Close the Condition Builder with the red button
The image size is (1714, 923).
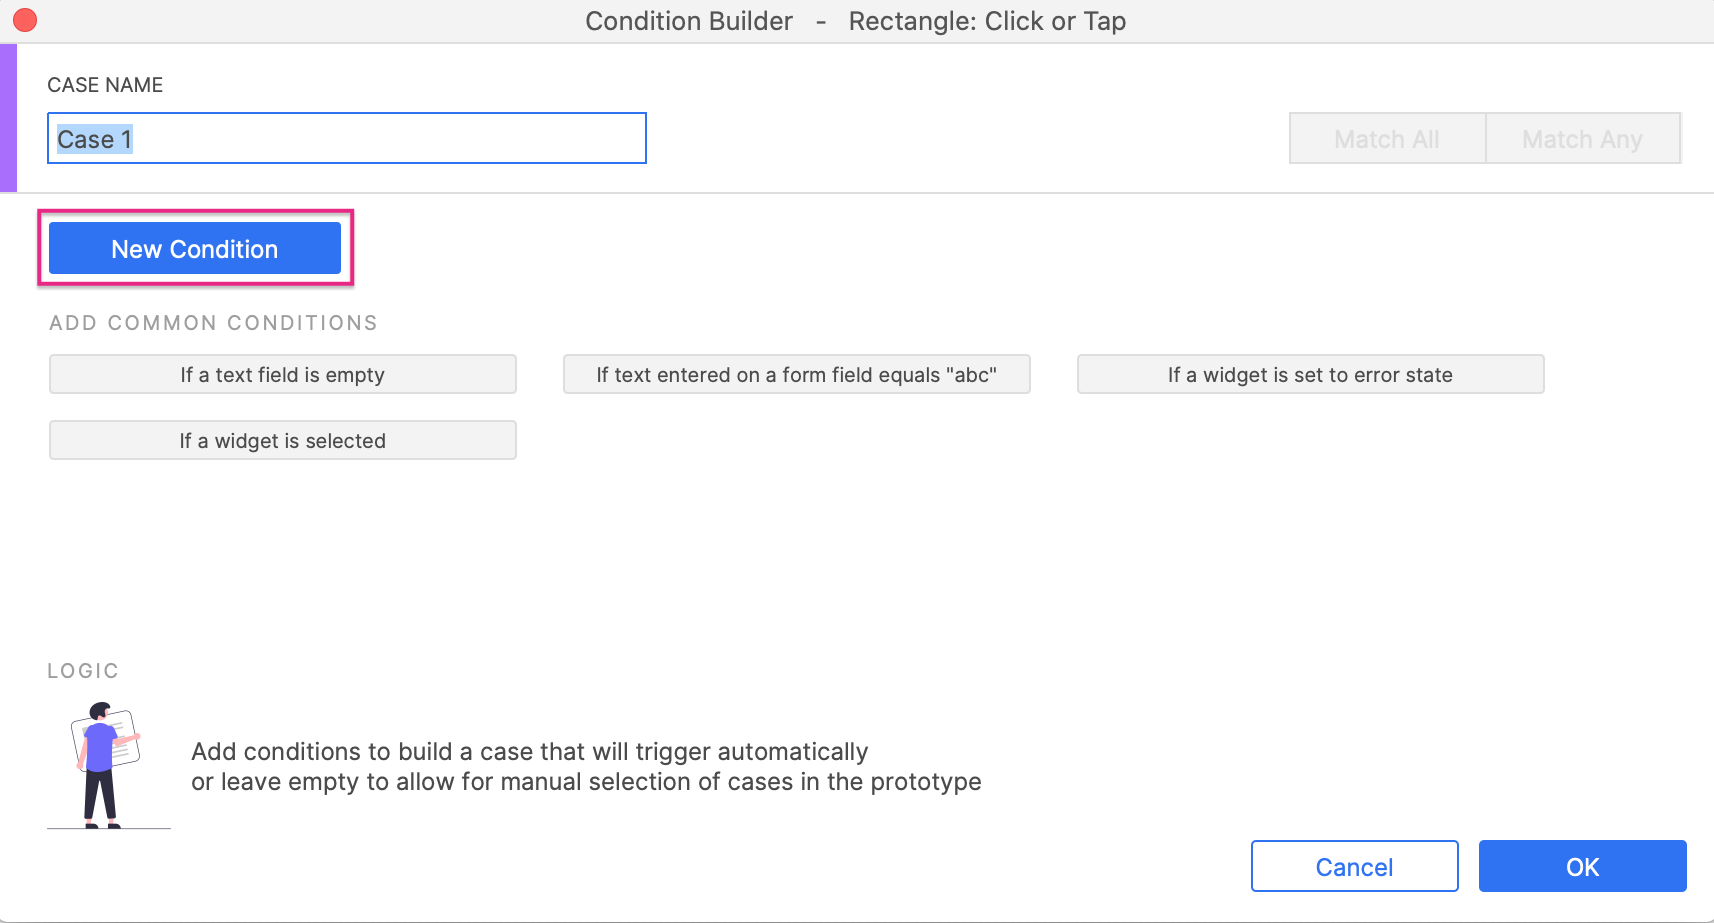[25, 20]
